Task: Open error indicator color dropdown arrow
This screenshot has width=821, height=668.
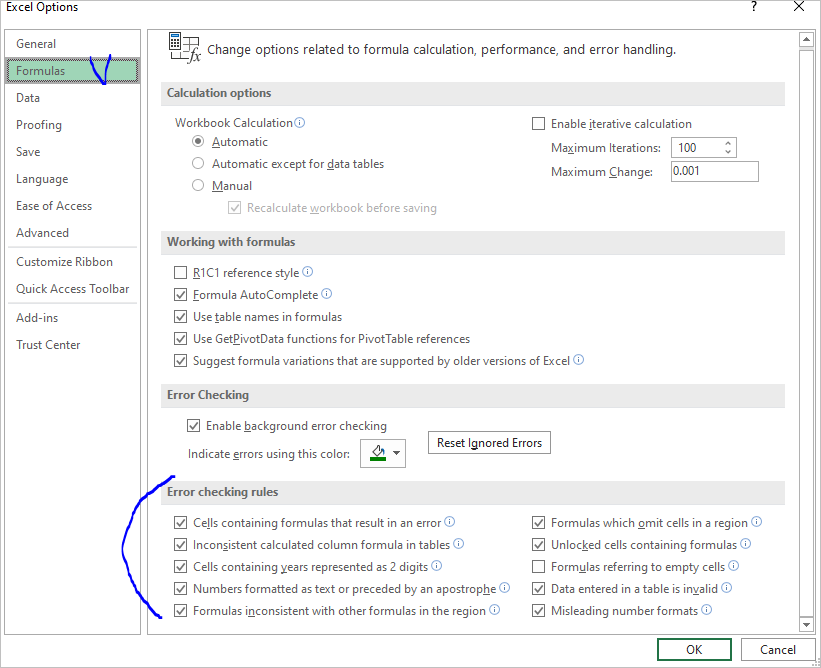Action: 396,453
